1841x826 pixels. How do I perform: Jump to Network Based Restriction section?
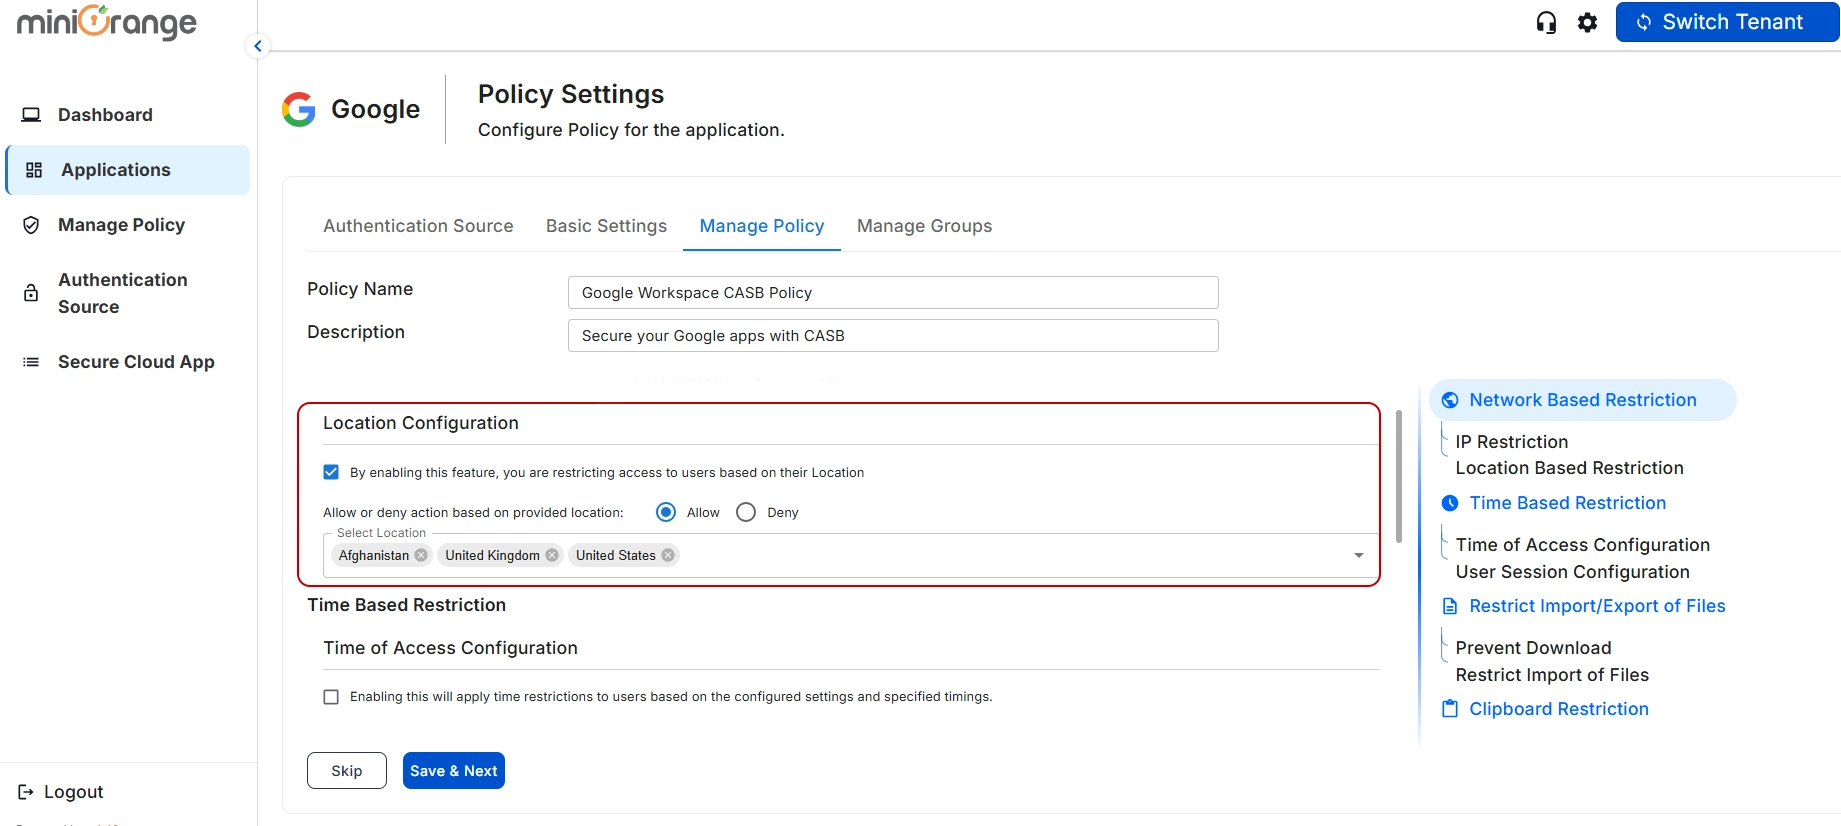(1583, 400)
